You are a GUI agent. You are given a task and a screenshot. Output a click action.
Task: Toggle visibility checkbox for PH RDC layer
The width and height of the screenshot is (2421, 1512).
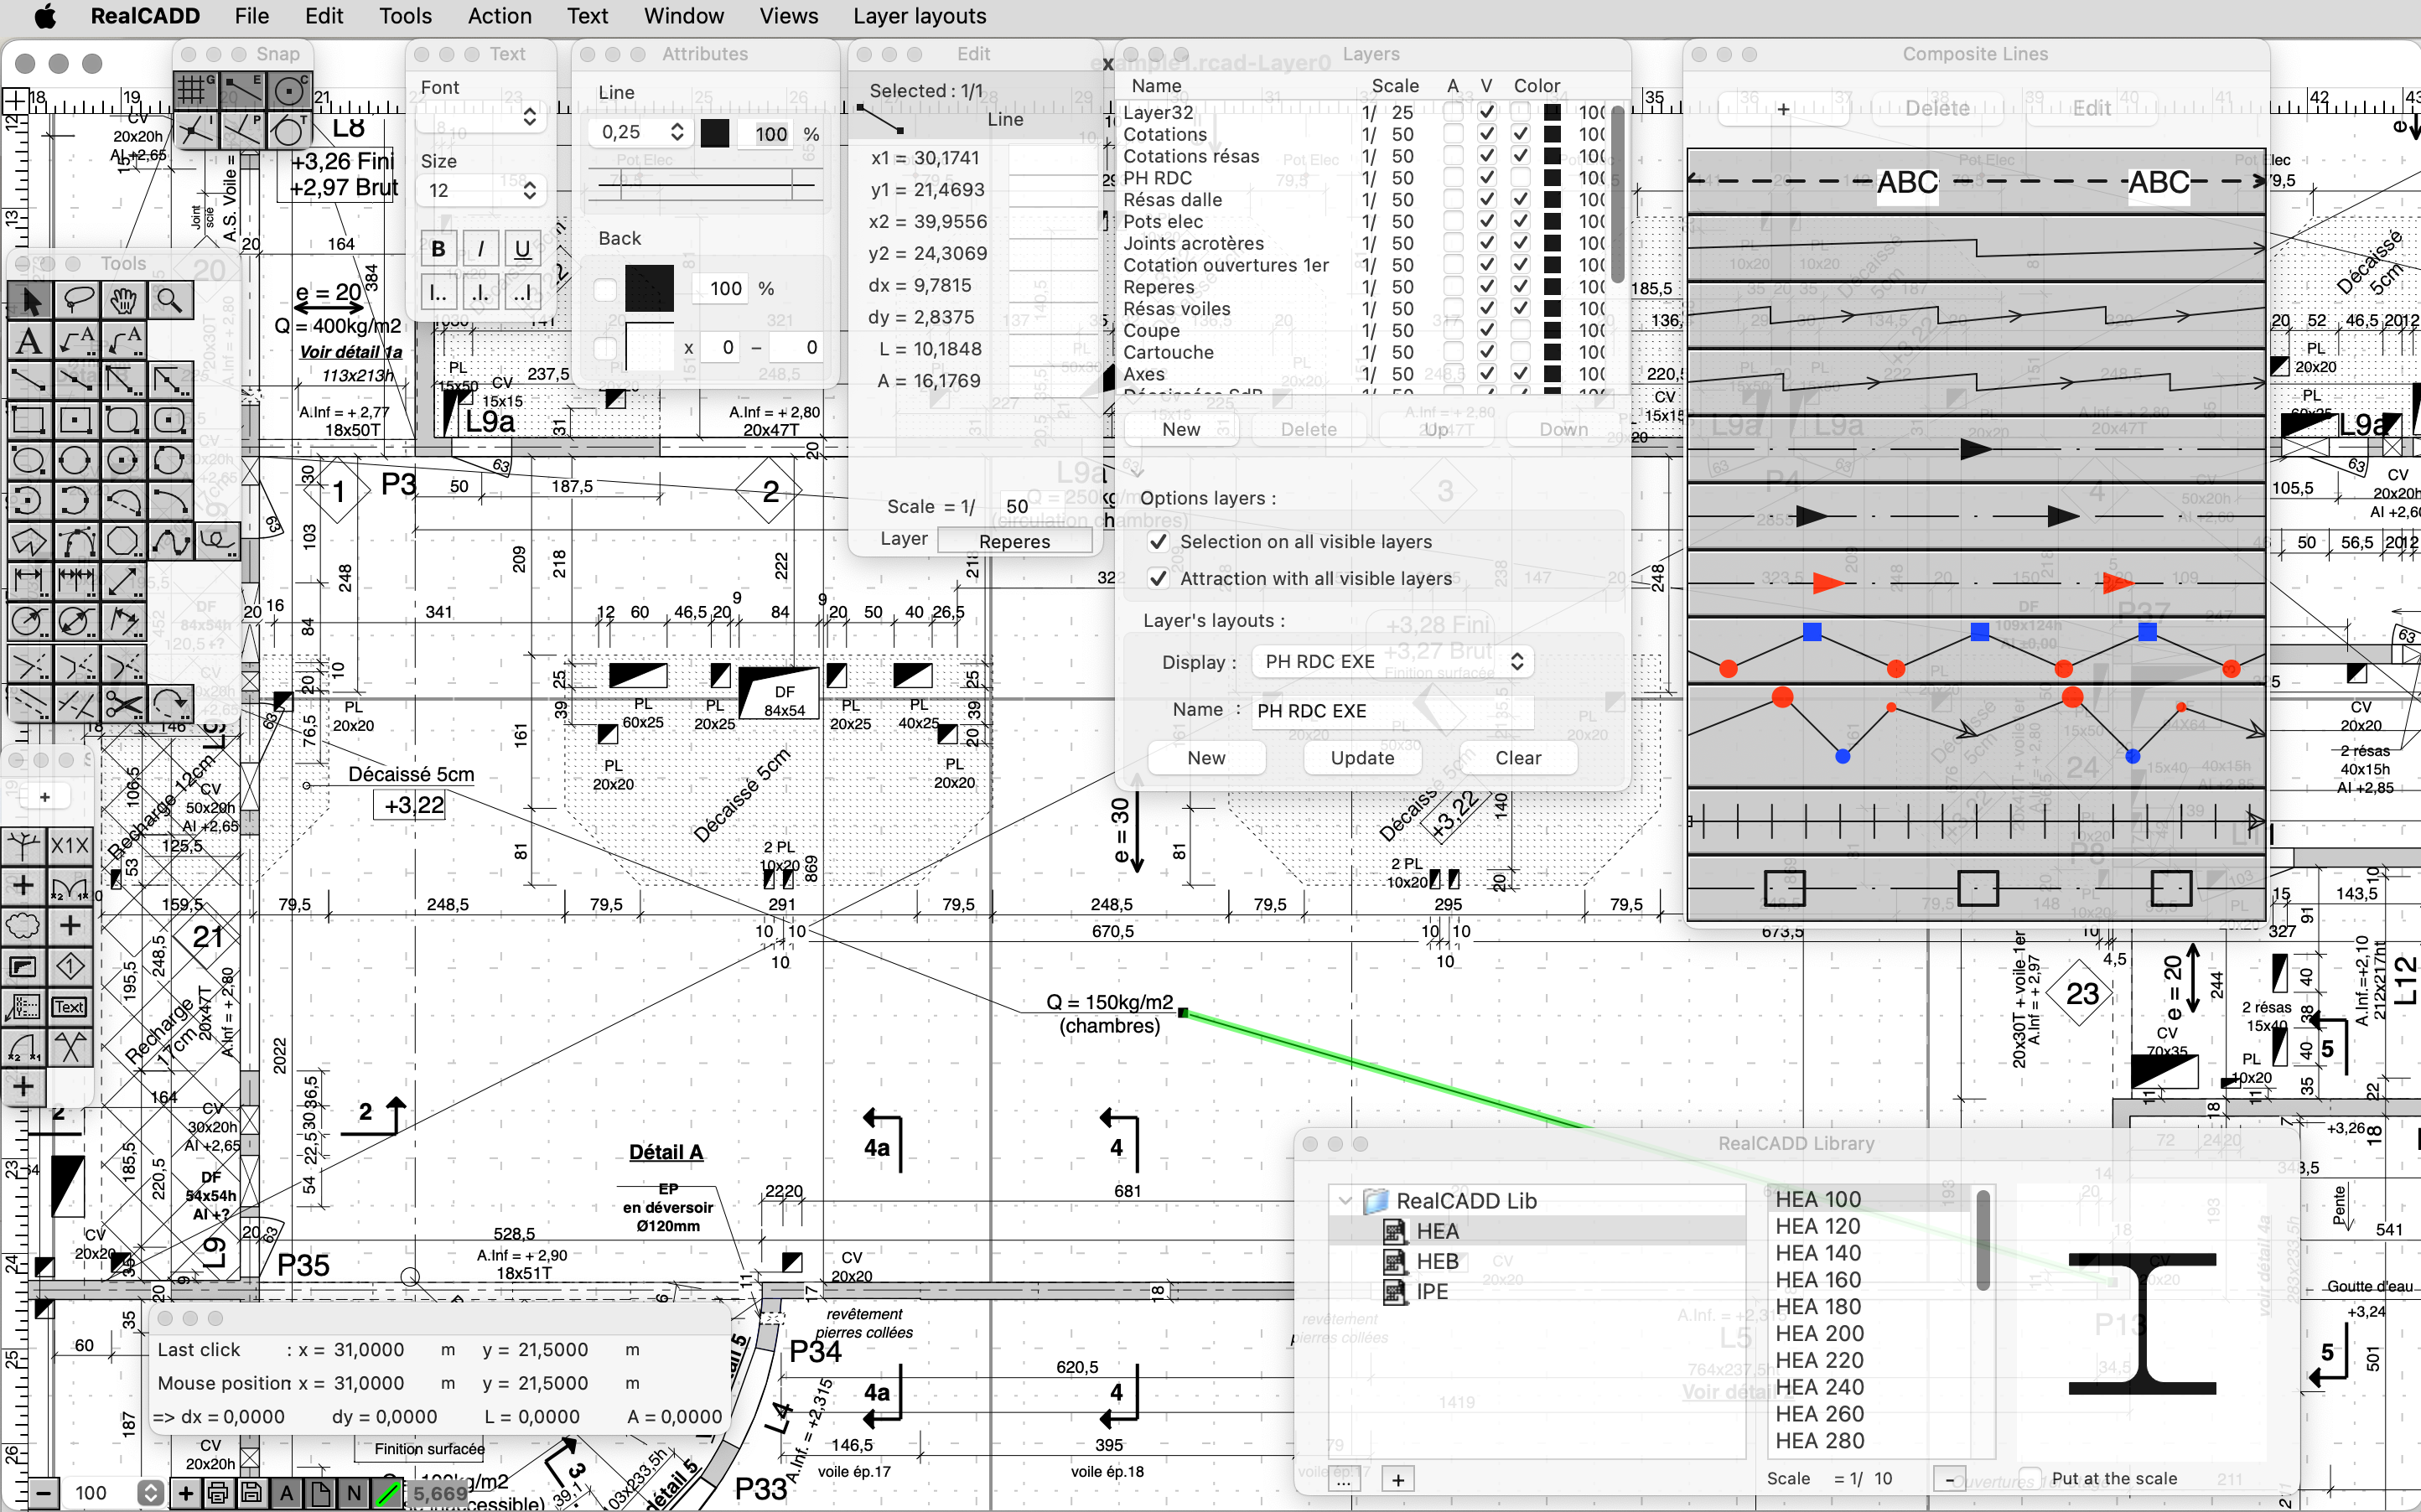[x=1487, y=178]
